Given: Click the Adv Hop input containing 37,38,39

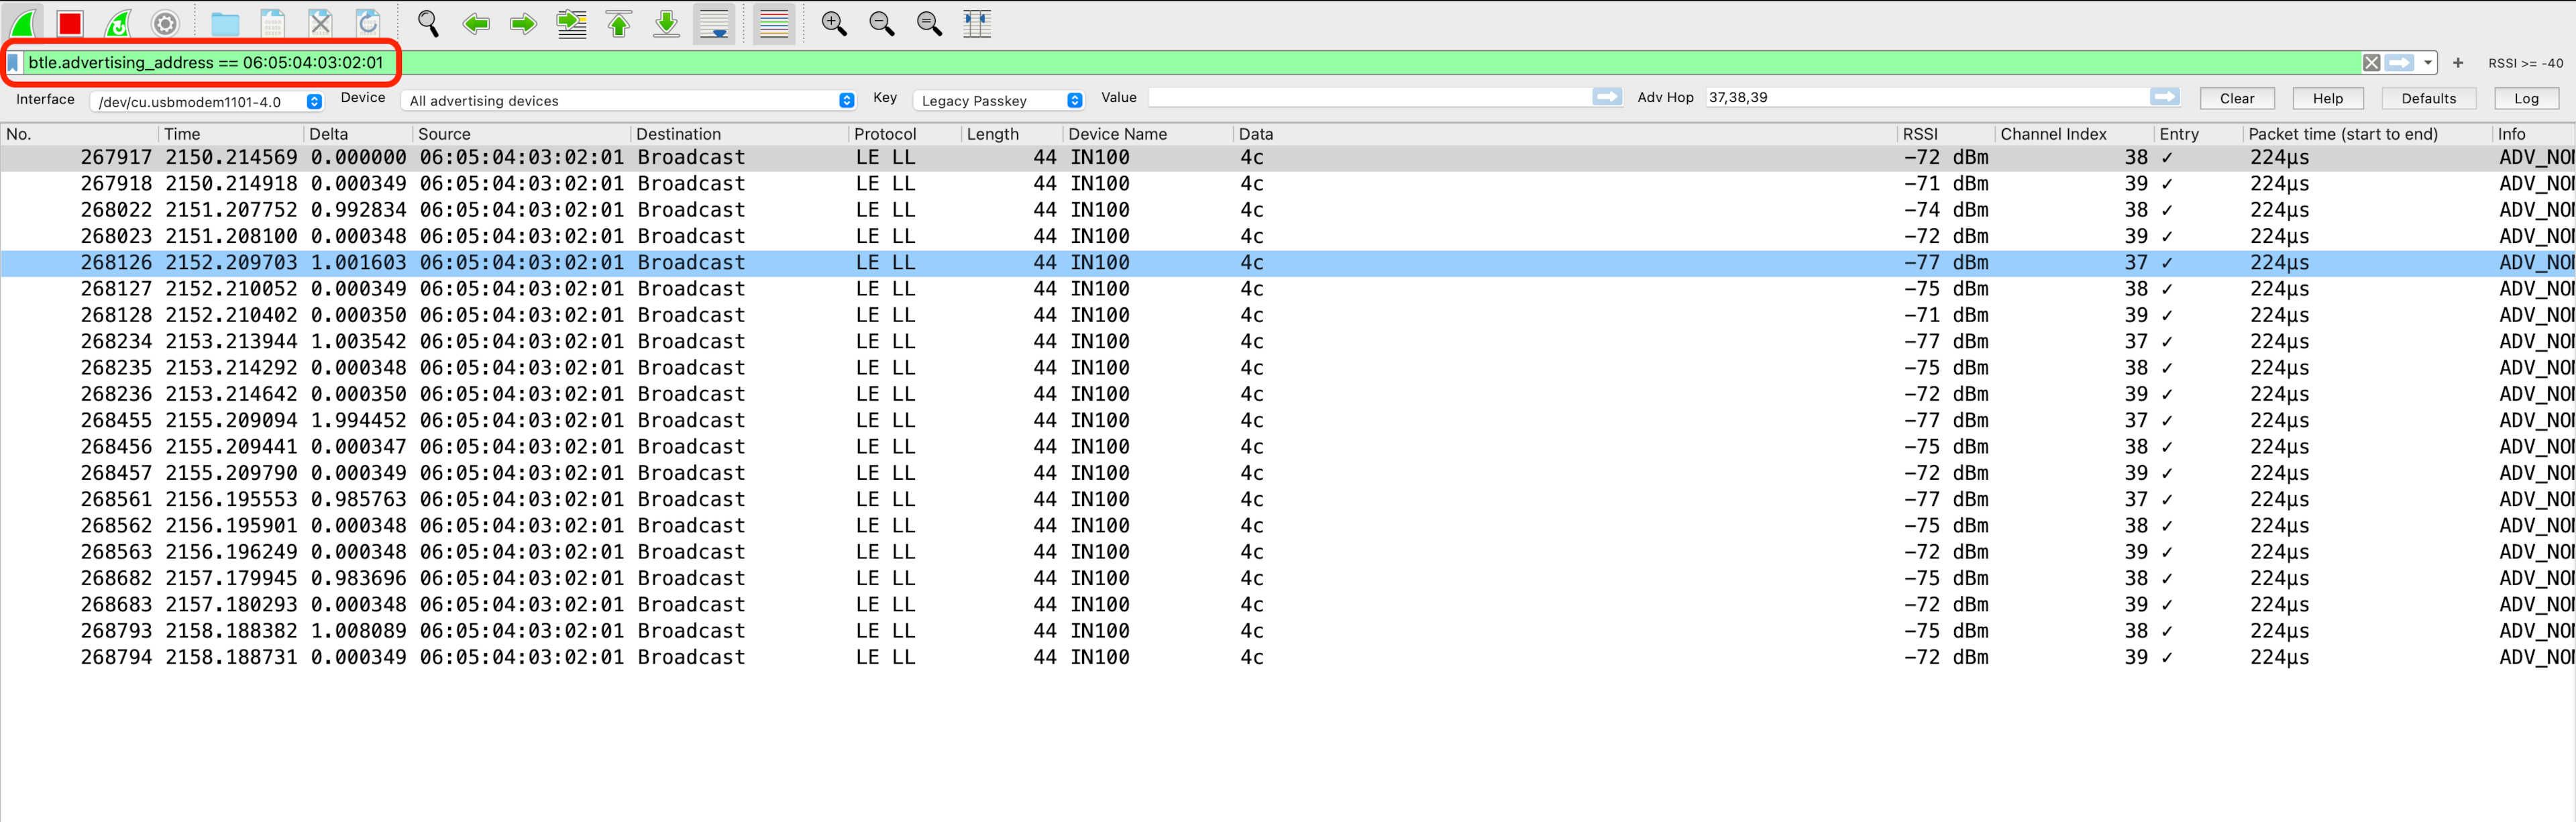Looking at the screenshot, I should point(1930,97).
